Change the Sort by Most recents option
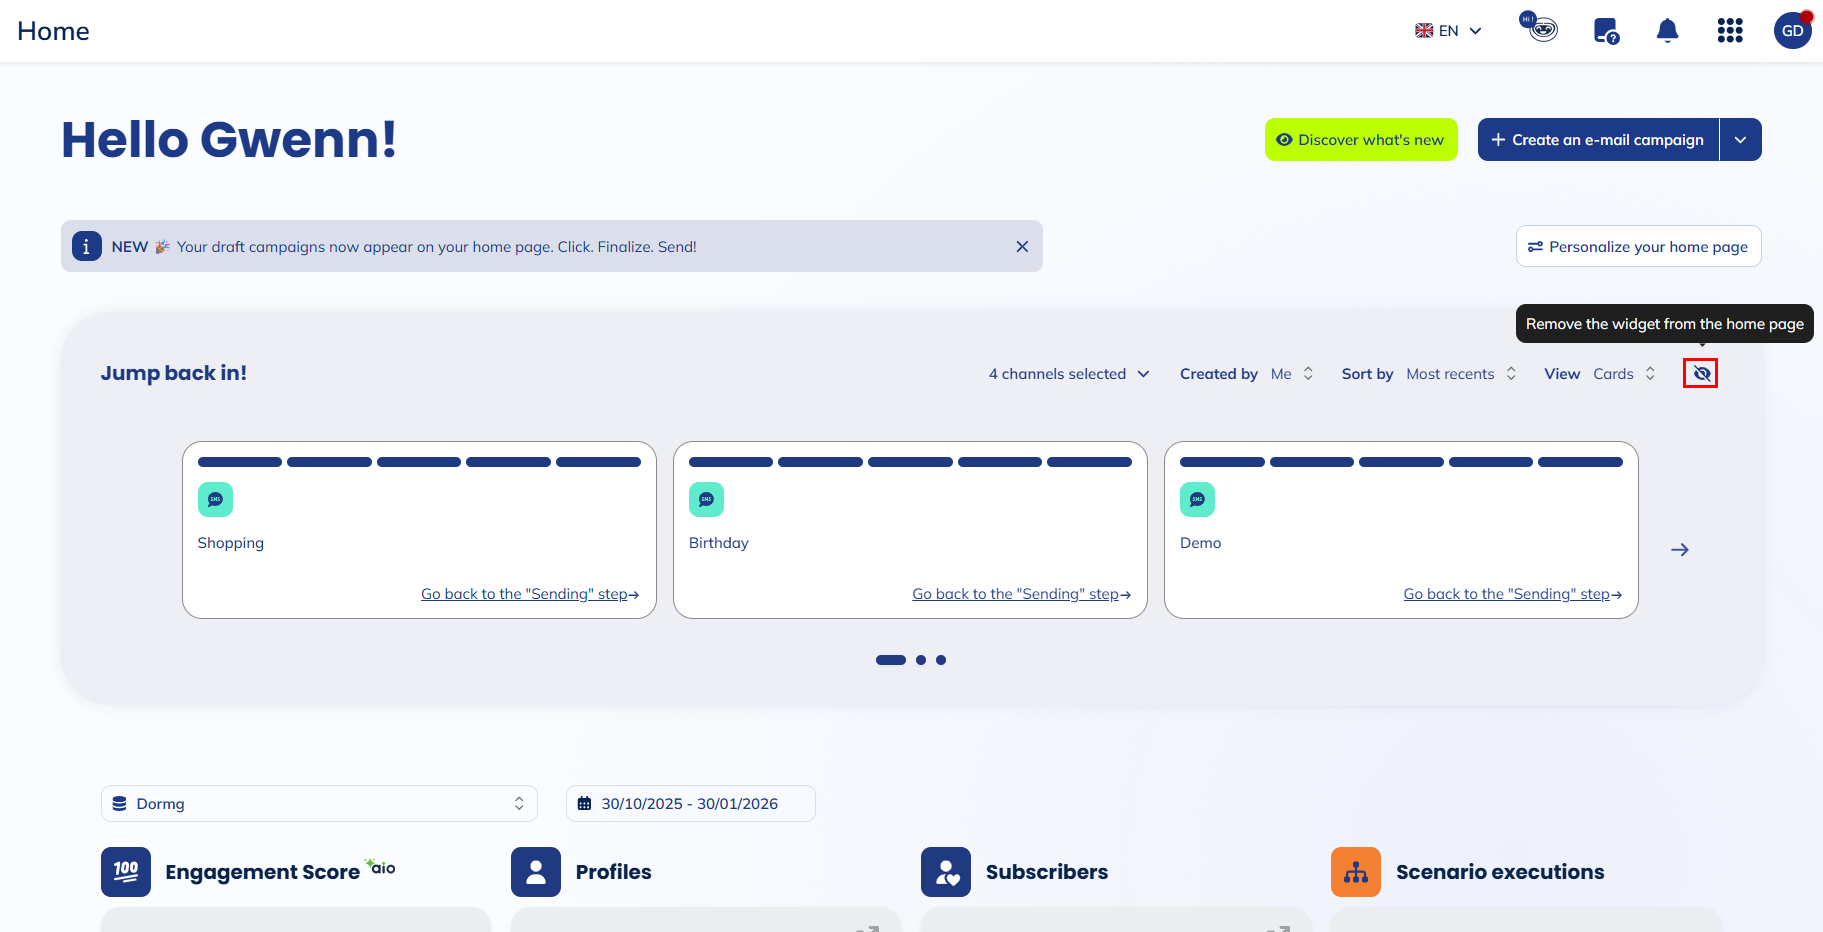Viewport: 1823px width, 932px height. pos(1460,374)
